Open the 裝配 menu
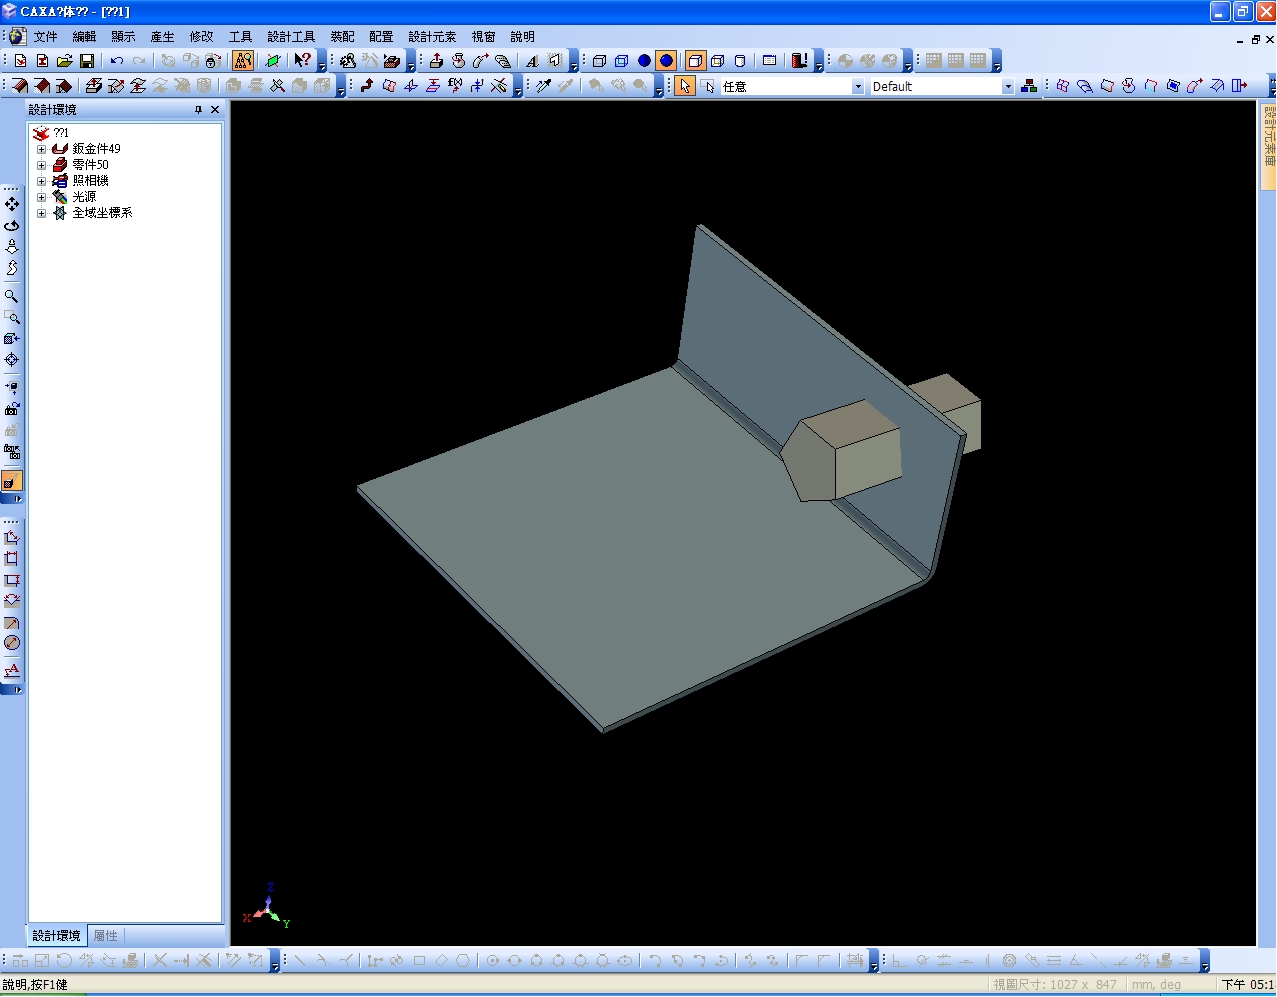 pos(342,37)
